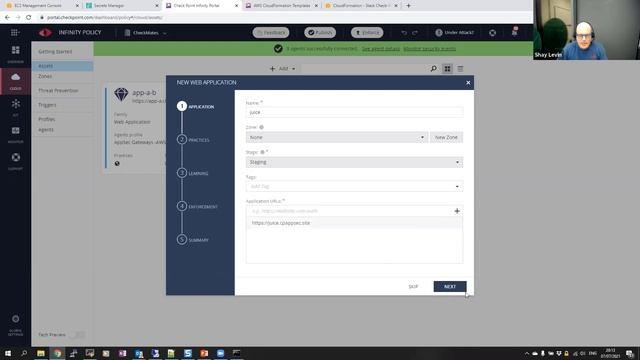Go to Practices step in wizard

(193, 140)
